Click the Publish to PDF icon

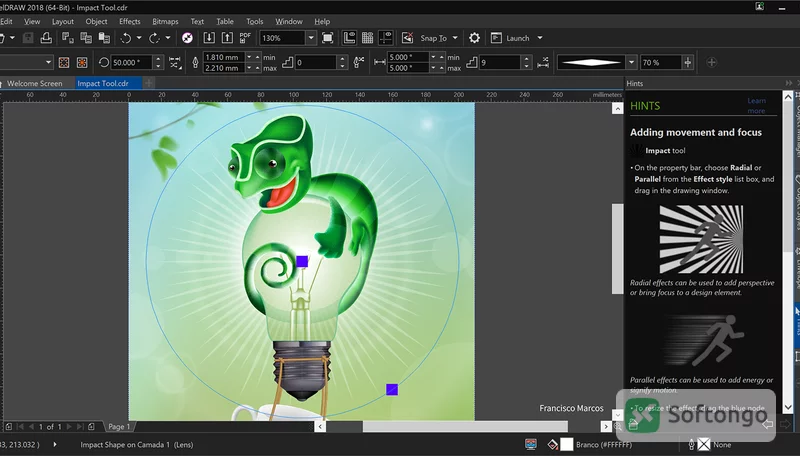(245, 38)
